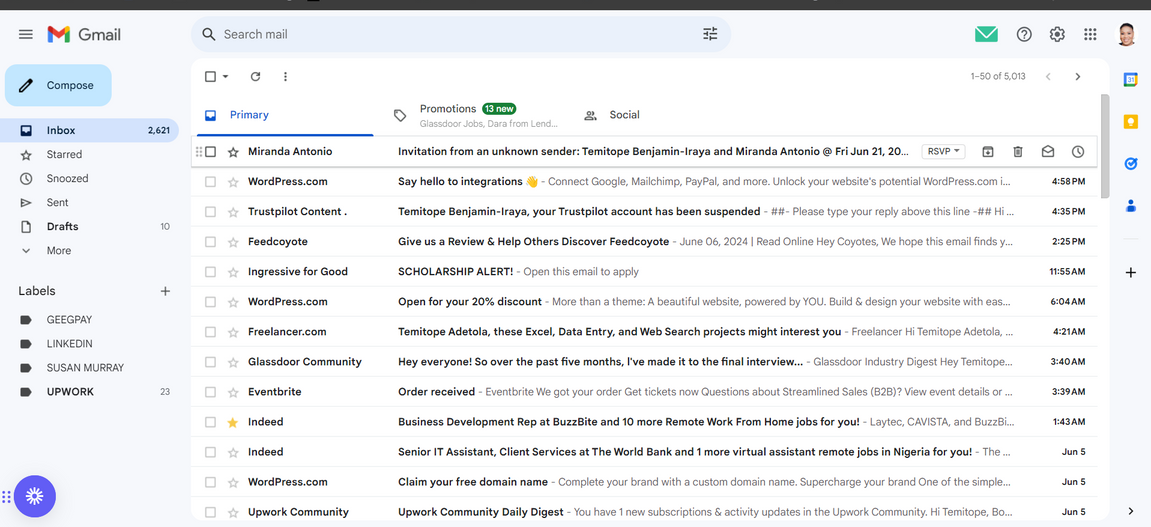Image resolution: width=1151 pixels, height=527 pixels.
Task: Click the Compose button
Action: [59, 85]
